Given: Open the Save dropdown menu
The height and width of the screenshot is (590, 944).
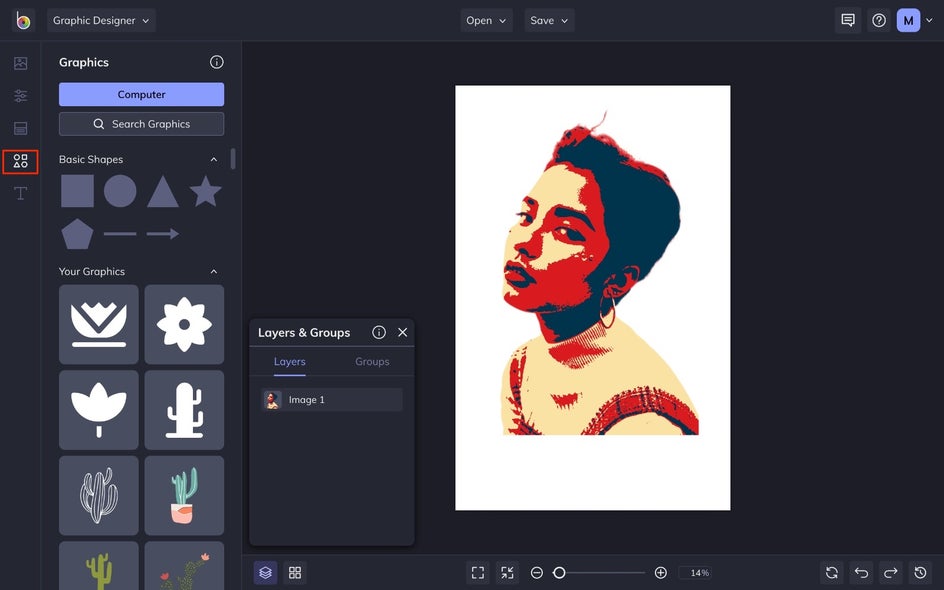Looking at the screenshot, I should [x=549, y=20].
